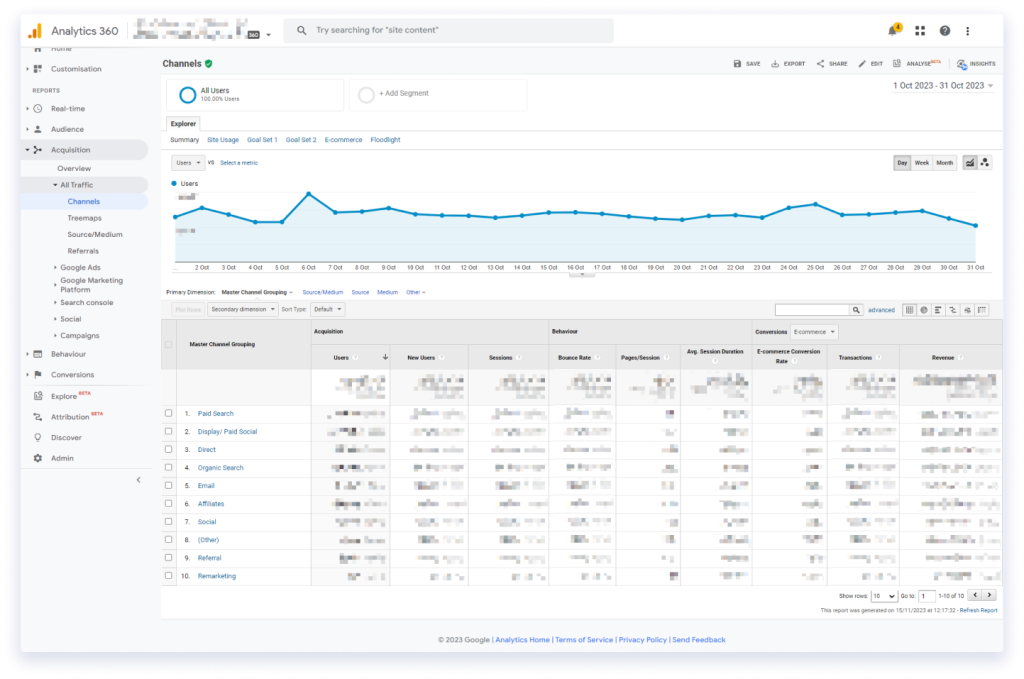Click the notifications bell icon
This screenshot has height=679, width=1024.
(x=892, y=30)
